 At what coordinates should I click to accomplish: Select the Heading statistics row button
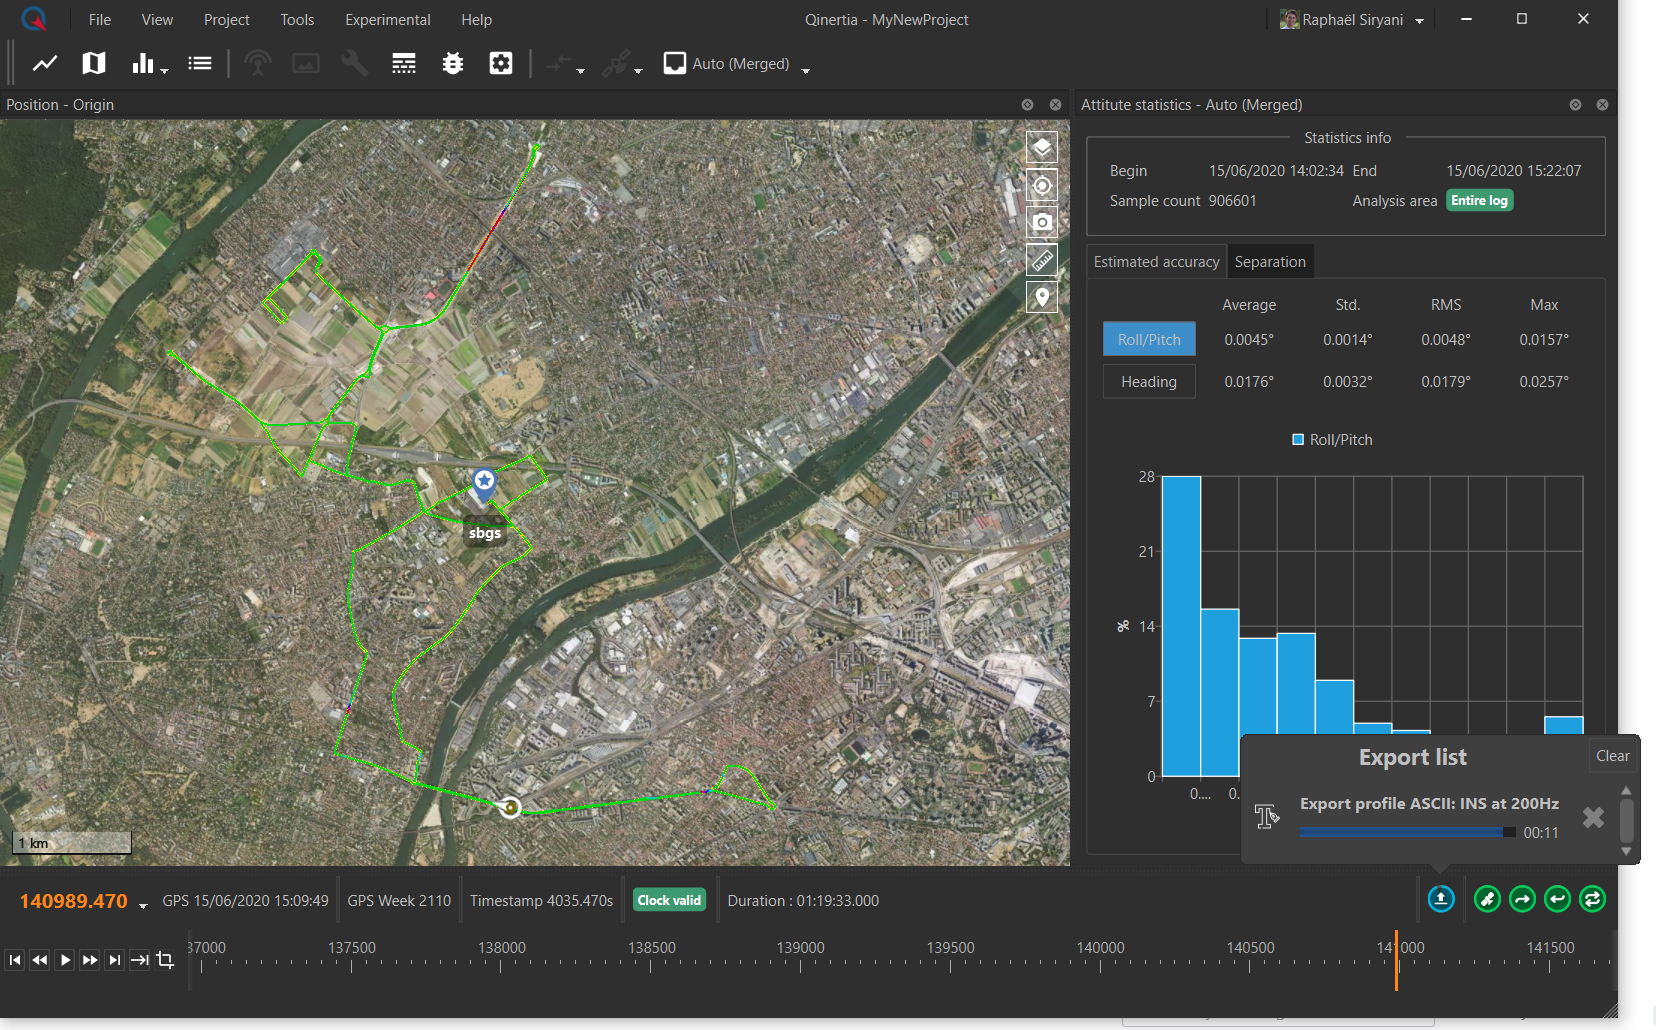click(x=1149, y=382)
